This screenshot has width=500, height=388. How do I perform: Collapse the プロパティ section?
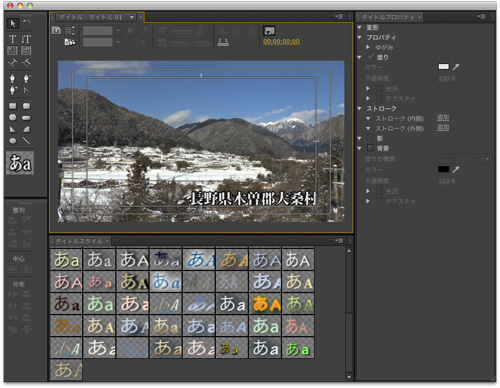point(360,37)
